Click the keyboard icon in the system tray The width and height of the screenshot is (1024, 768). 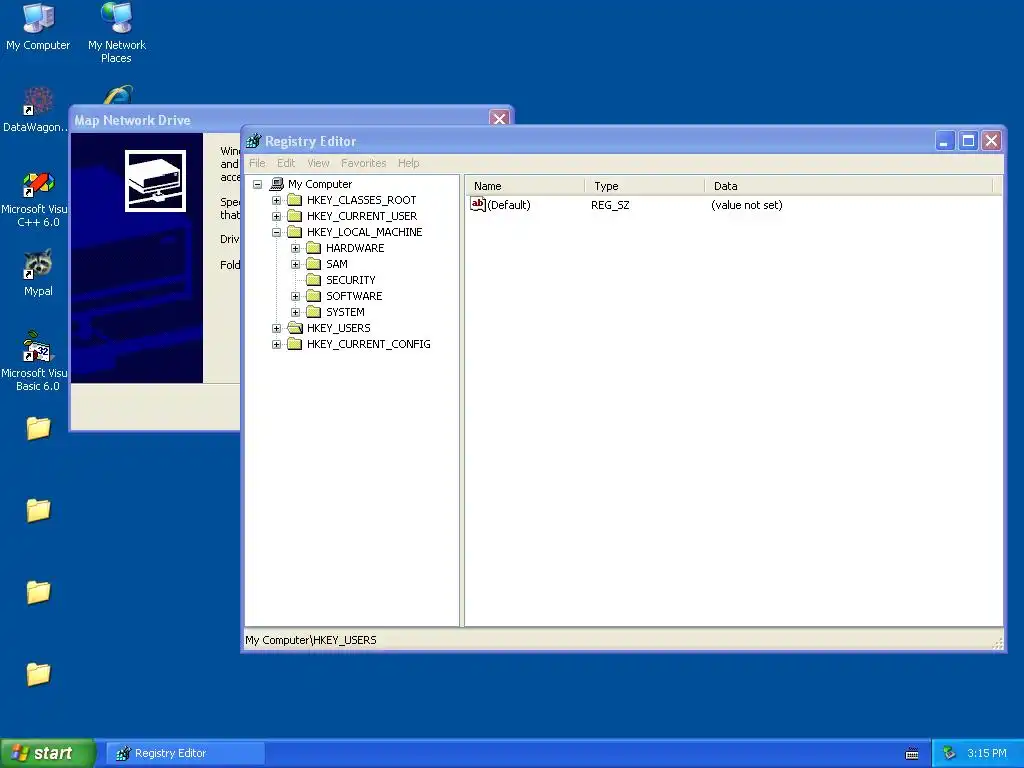[912, 754]
